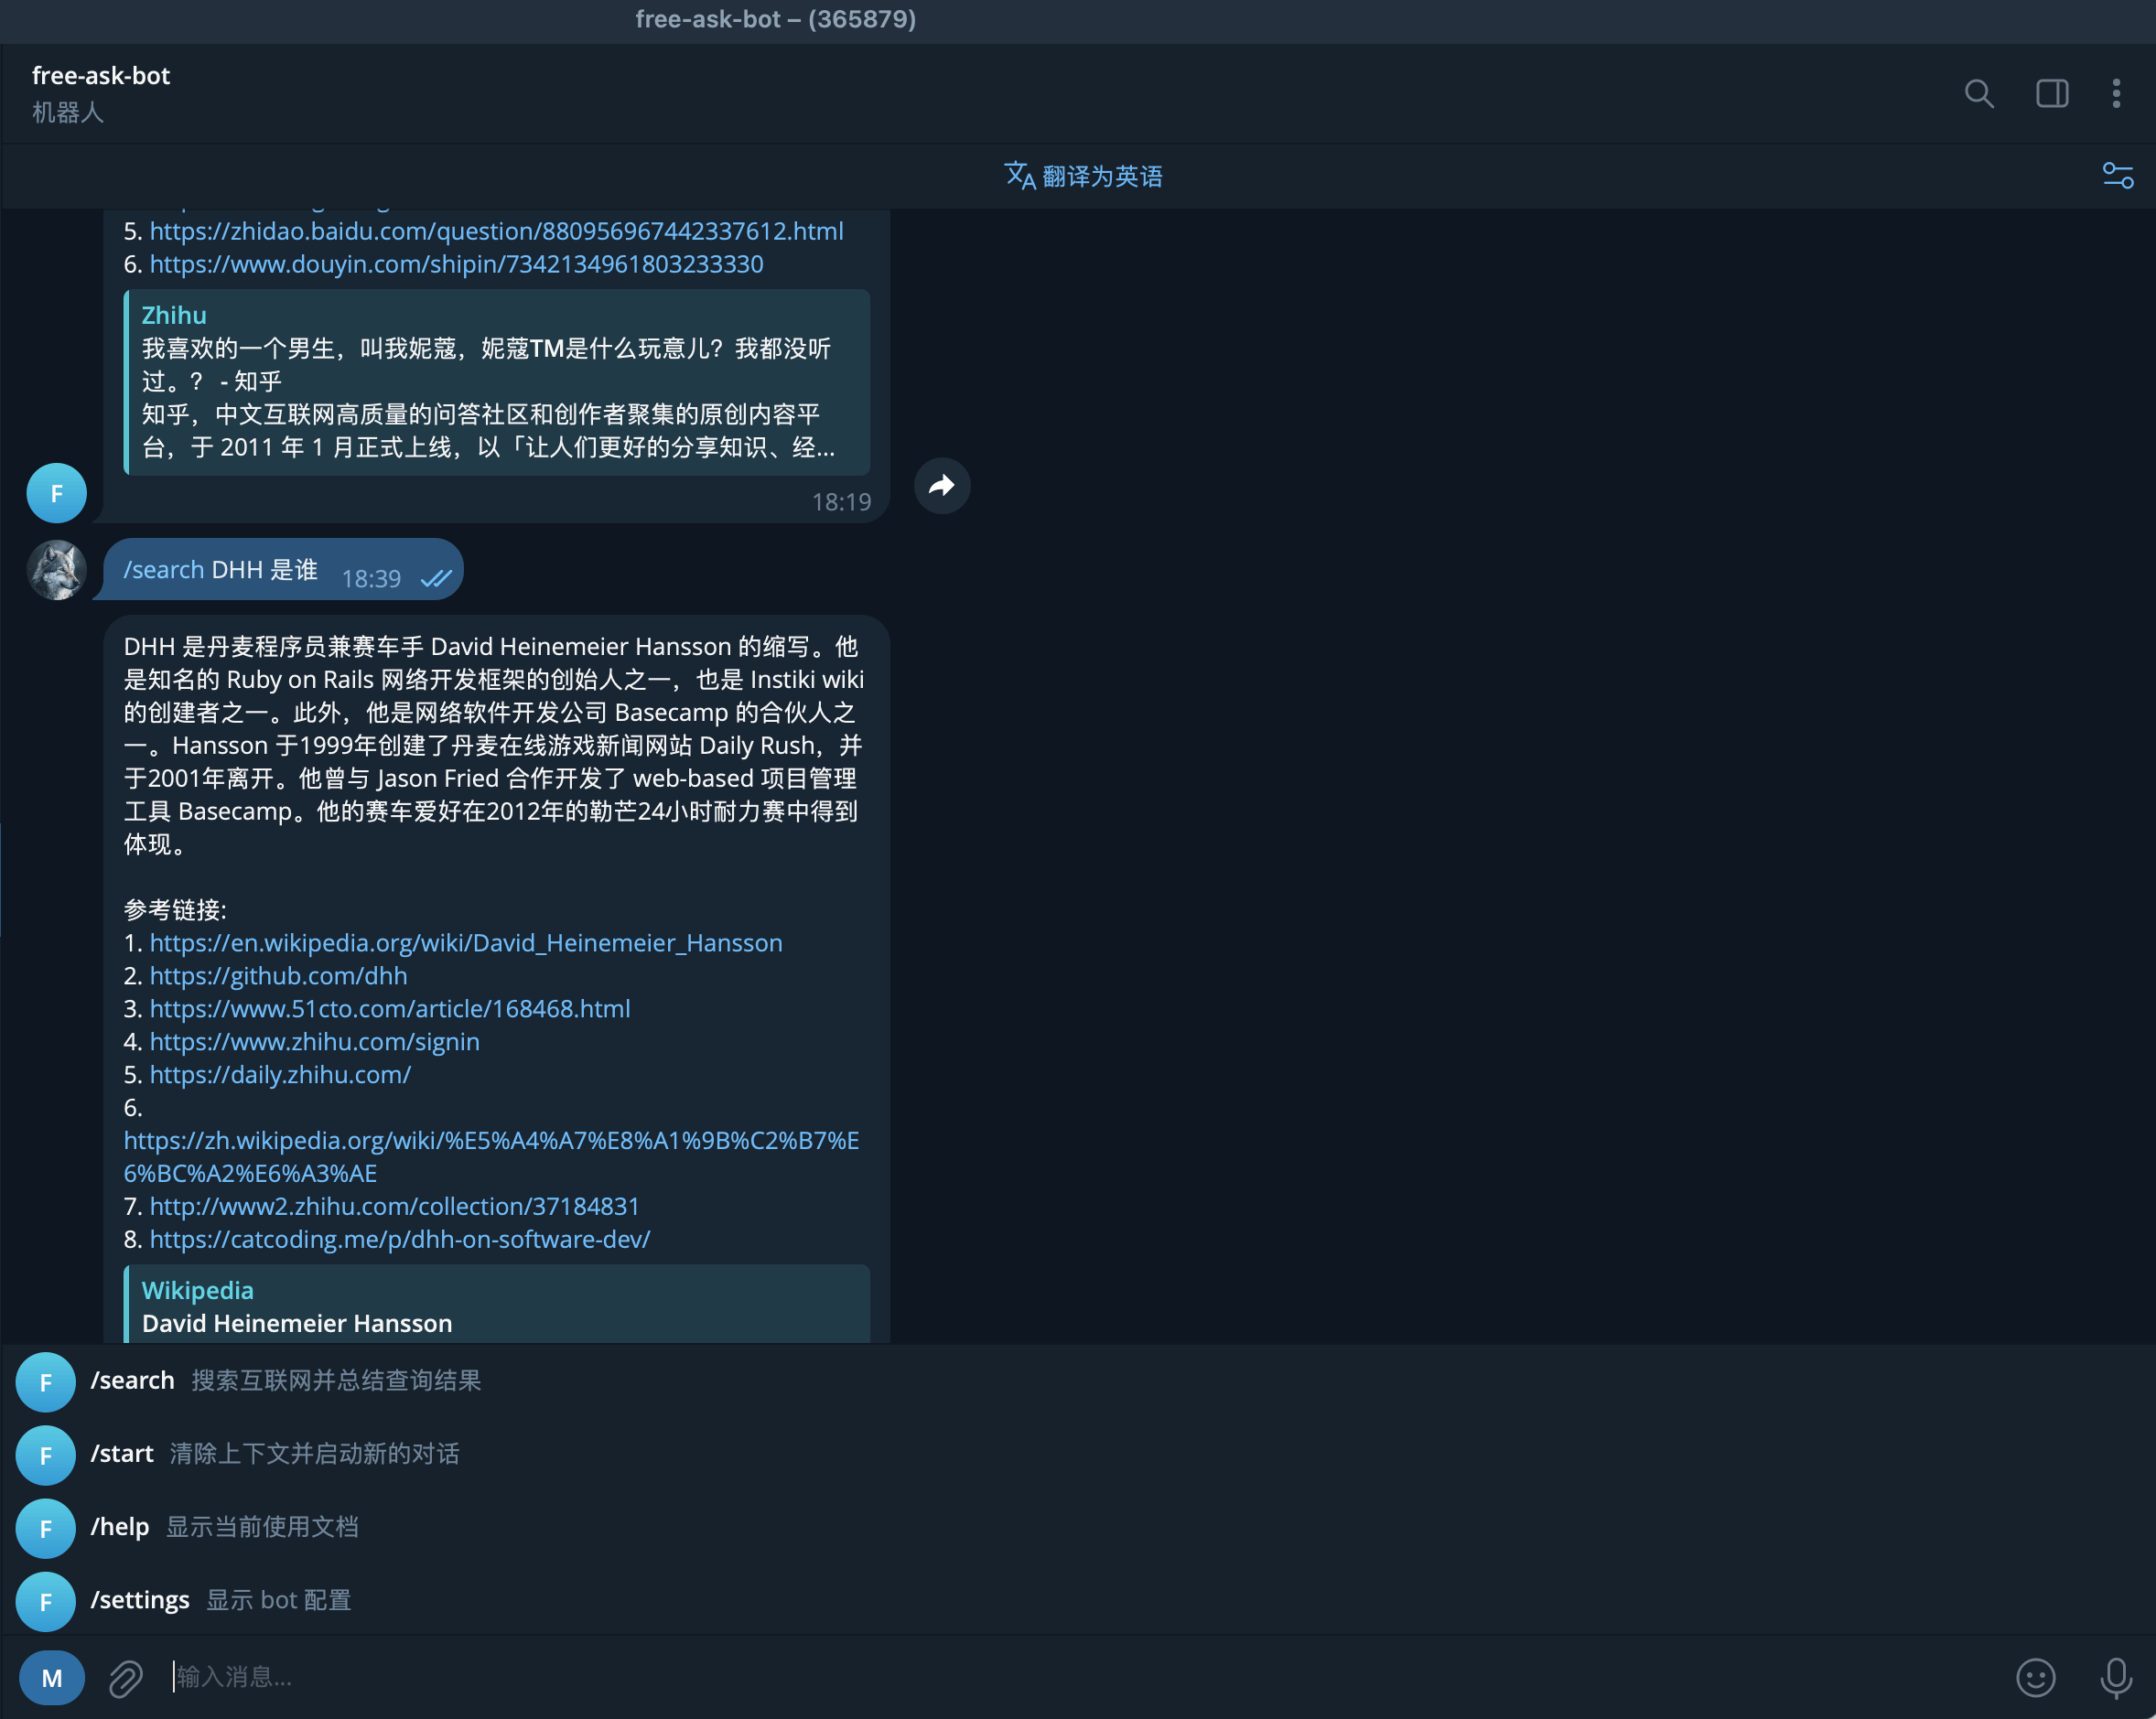Screen dimensions: 2156x1719
Task: Open search in the chat header
Action: [x=1979, y=93]
